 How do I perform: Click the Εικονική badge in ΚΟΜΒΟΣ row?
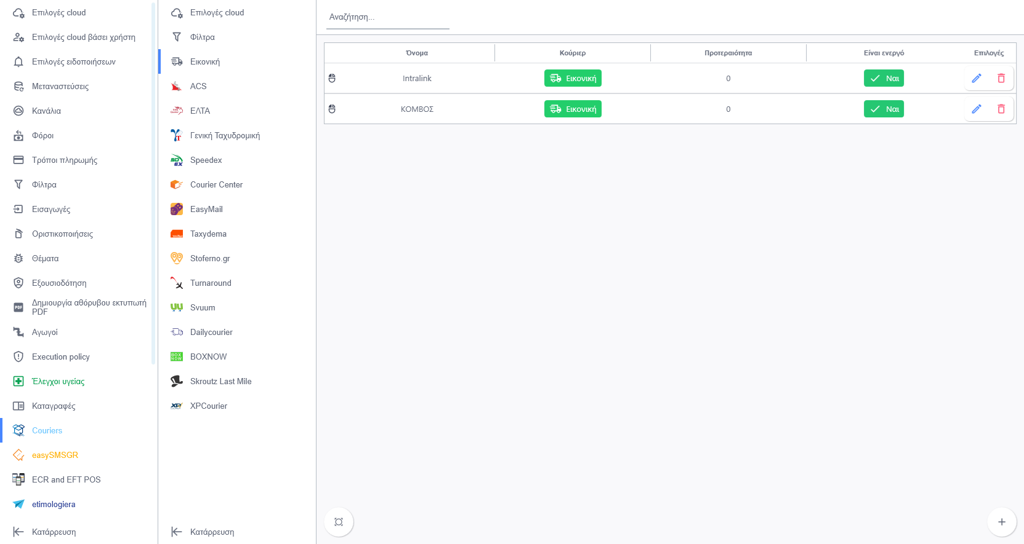coord(573,109)
